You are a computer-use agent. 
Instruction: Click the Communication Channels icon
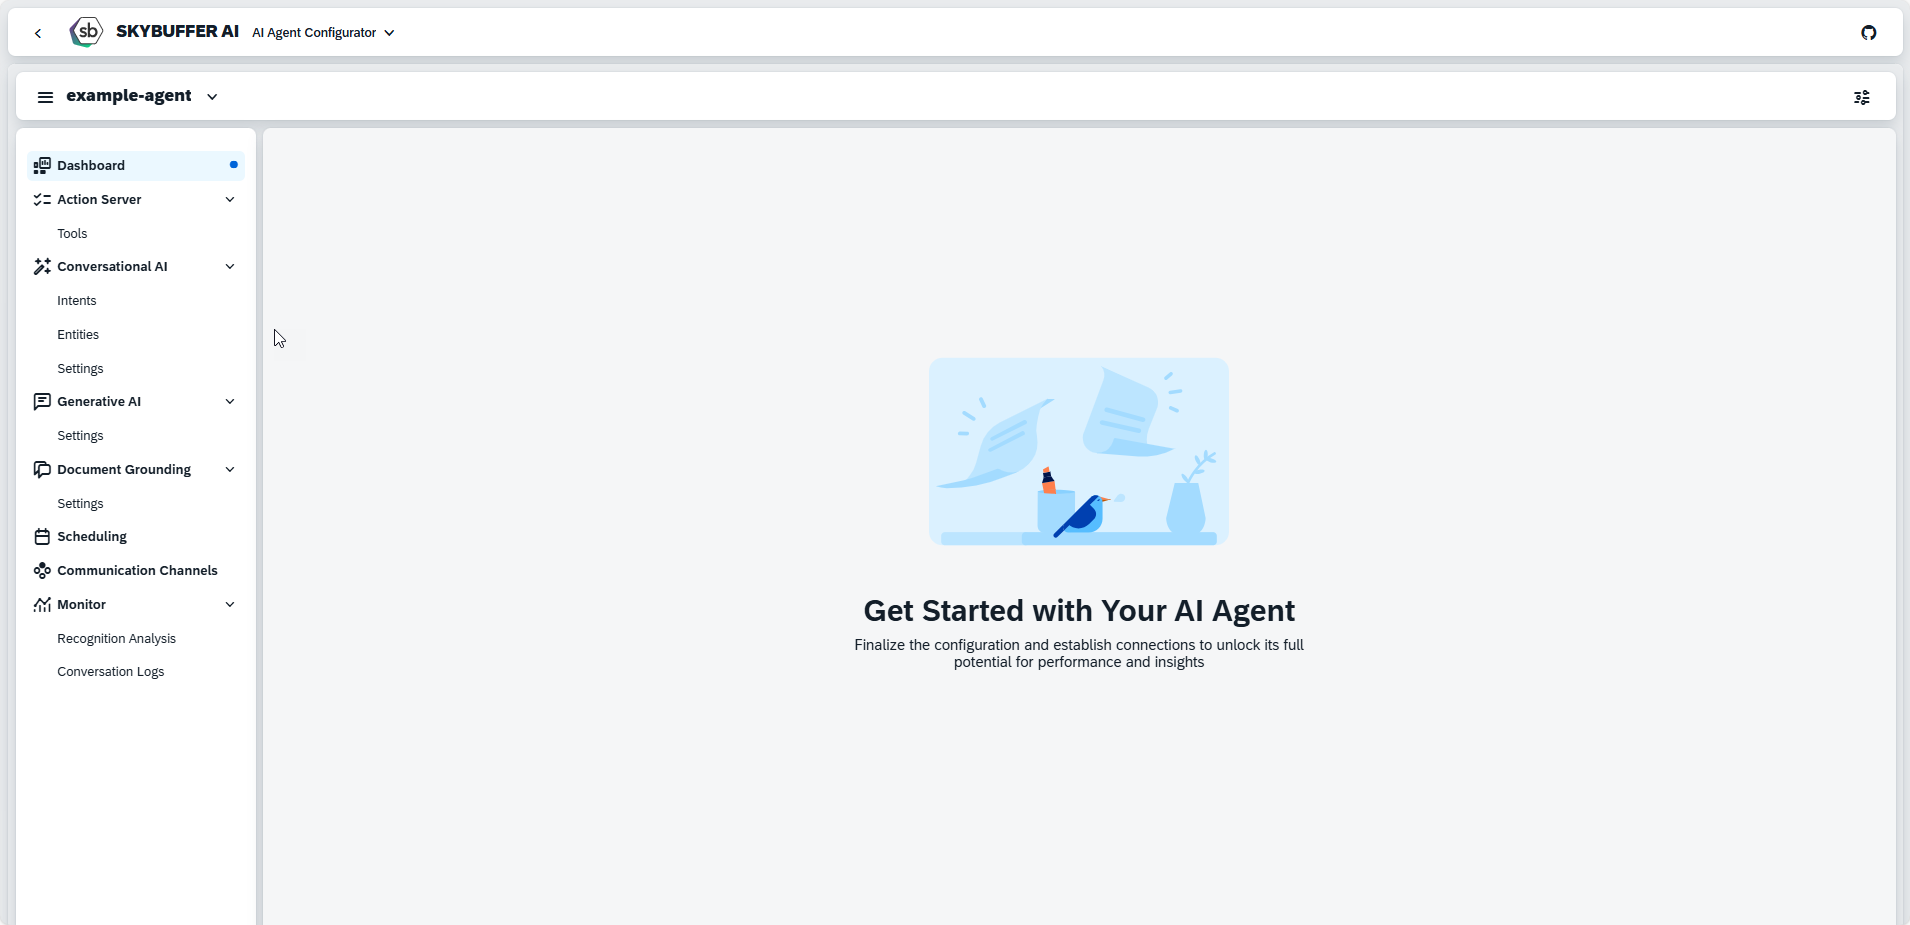(42, 571)
